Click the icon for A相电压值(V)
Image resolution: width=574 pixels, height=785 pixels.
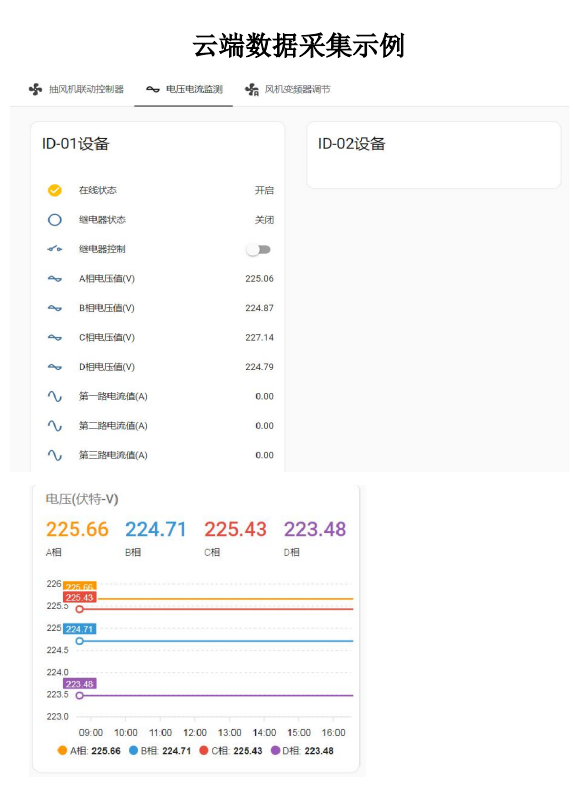pos(55,279)
